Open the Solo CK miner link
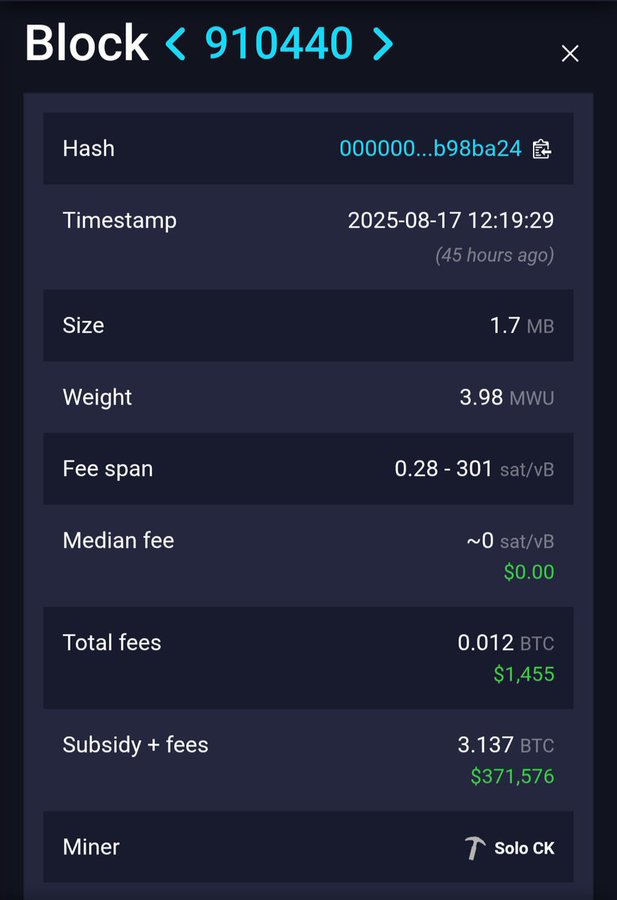Screen dimensions: 617x900 coord(524,848)
